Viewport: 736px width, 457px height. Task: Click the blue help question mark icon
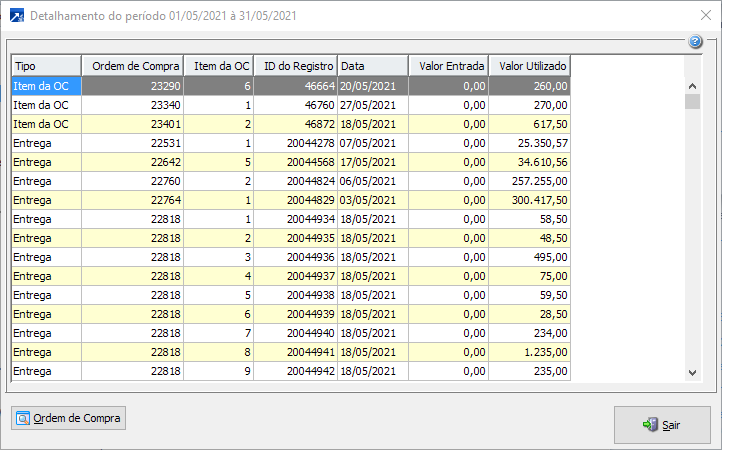[695, 42]
